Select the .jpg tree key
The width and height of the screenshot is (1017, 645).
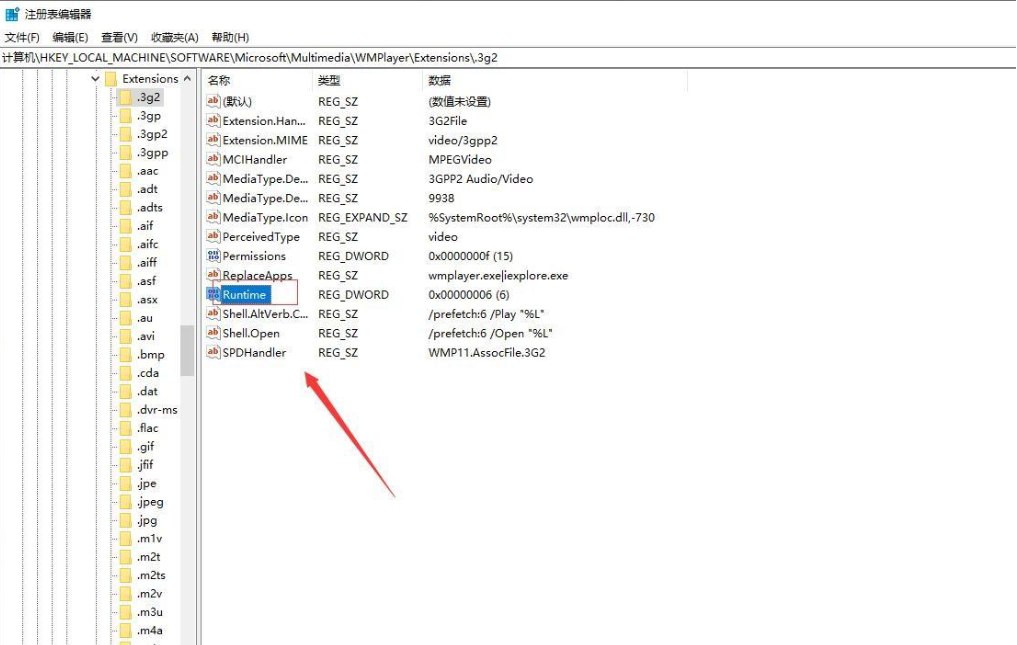(147, 520)
